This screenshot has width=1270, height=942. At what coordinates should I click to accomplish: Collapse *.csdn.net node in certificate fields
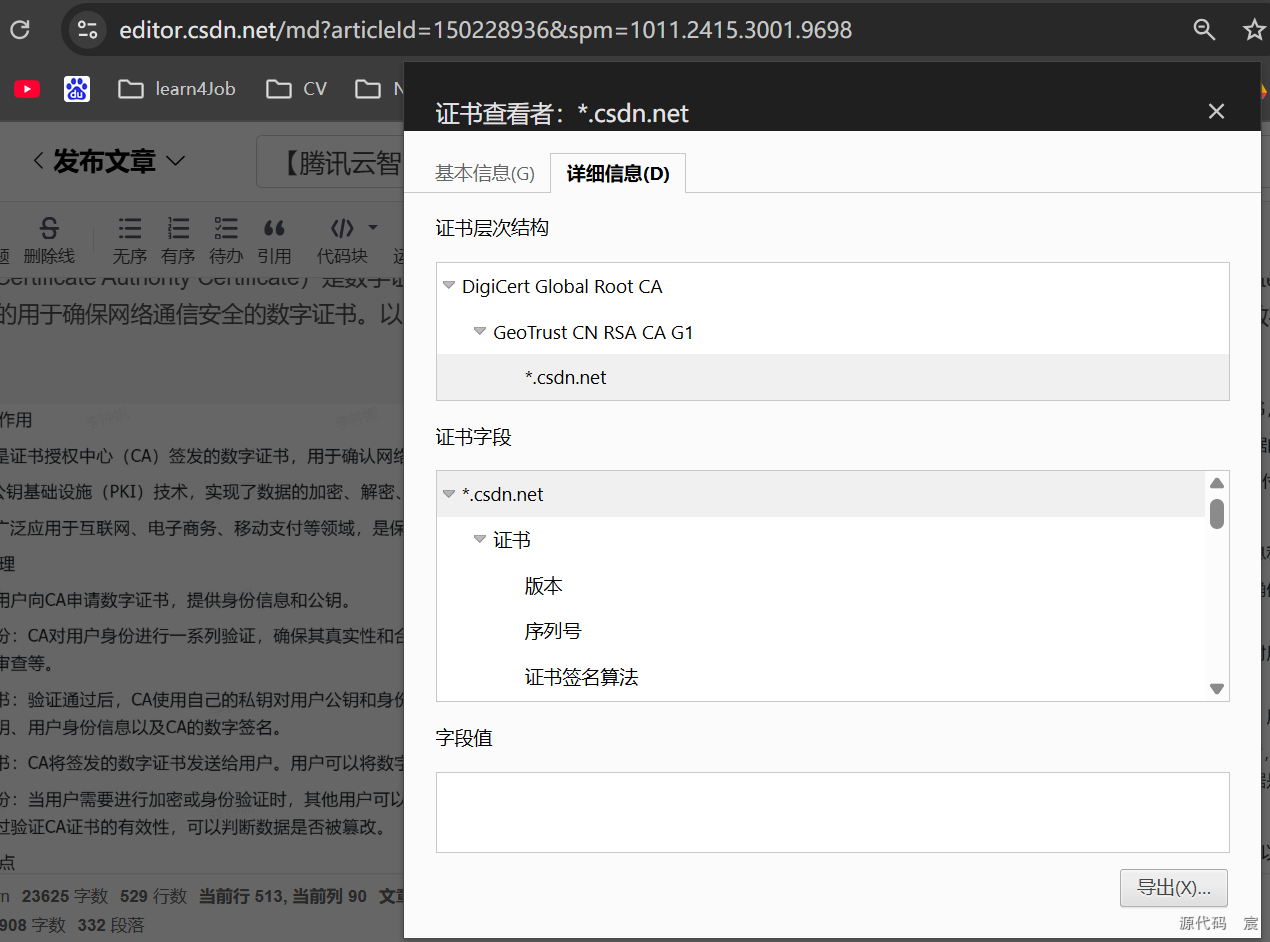coord(449,494)
